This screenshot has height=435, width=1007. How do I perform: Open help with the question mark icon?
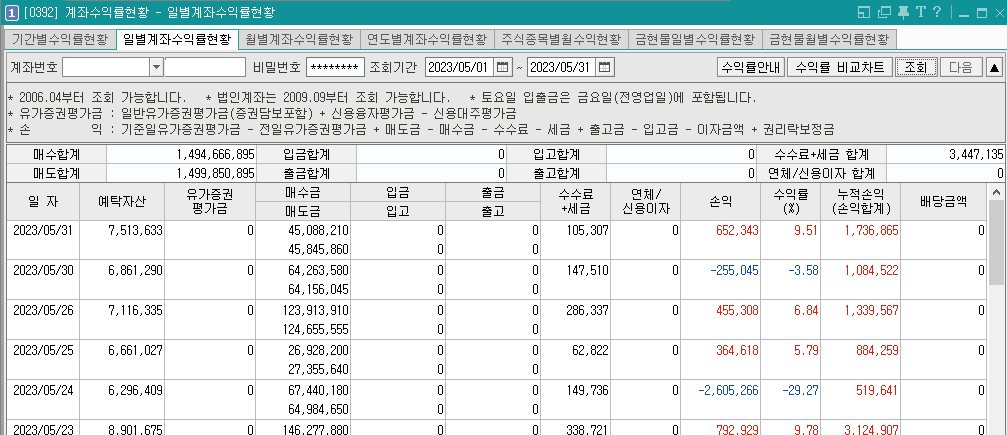coord(935,12)
